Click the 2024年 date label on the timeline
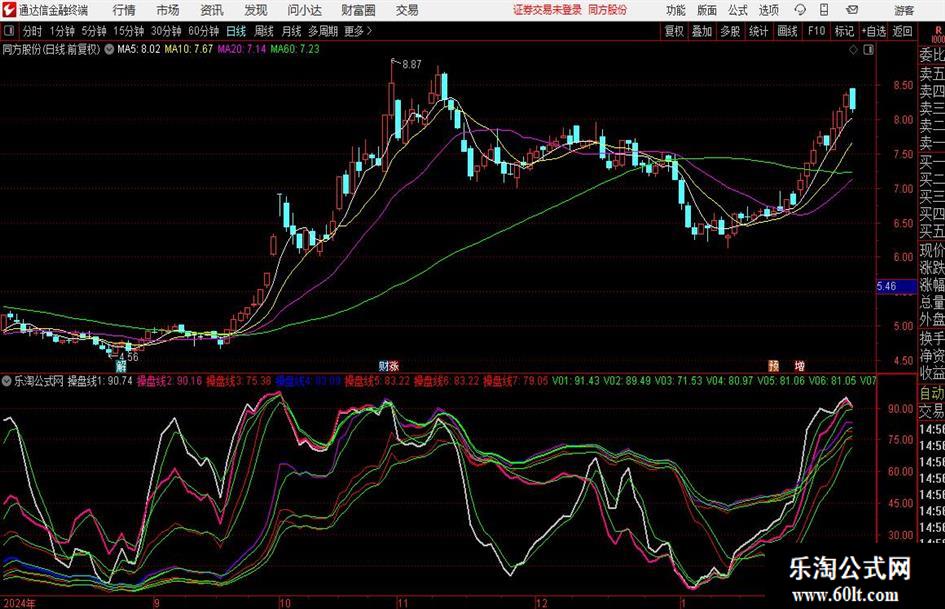This screenshot has height=609, width=945. tap(19, 603)
